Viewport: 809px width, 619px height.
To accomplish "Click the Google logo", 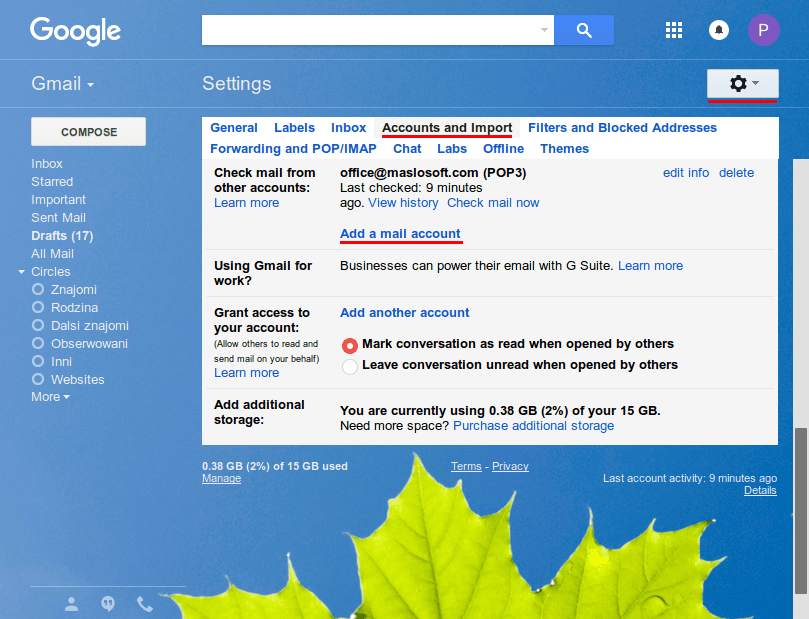I will pyautogui.click(x=75, y=31).
